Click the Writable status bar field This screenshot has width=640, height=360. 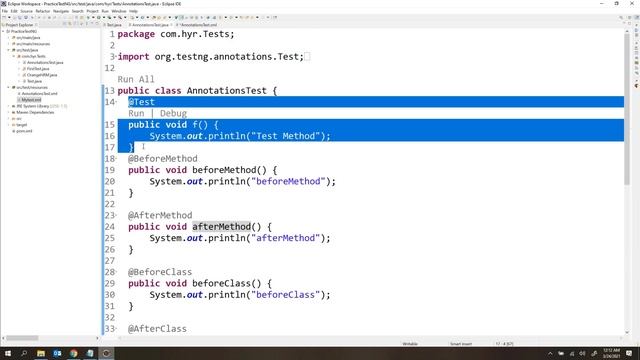(x=410, y=344)
